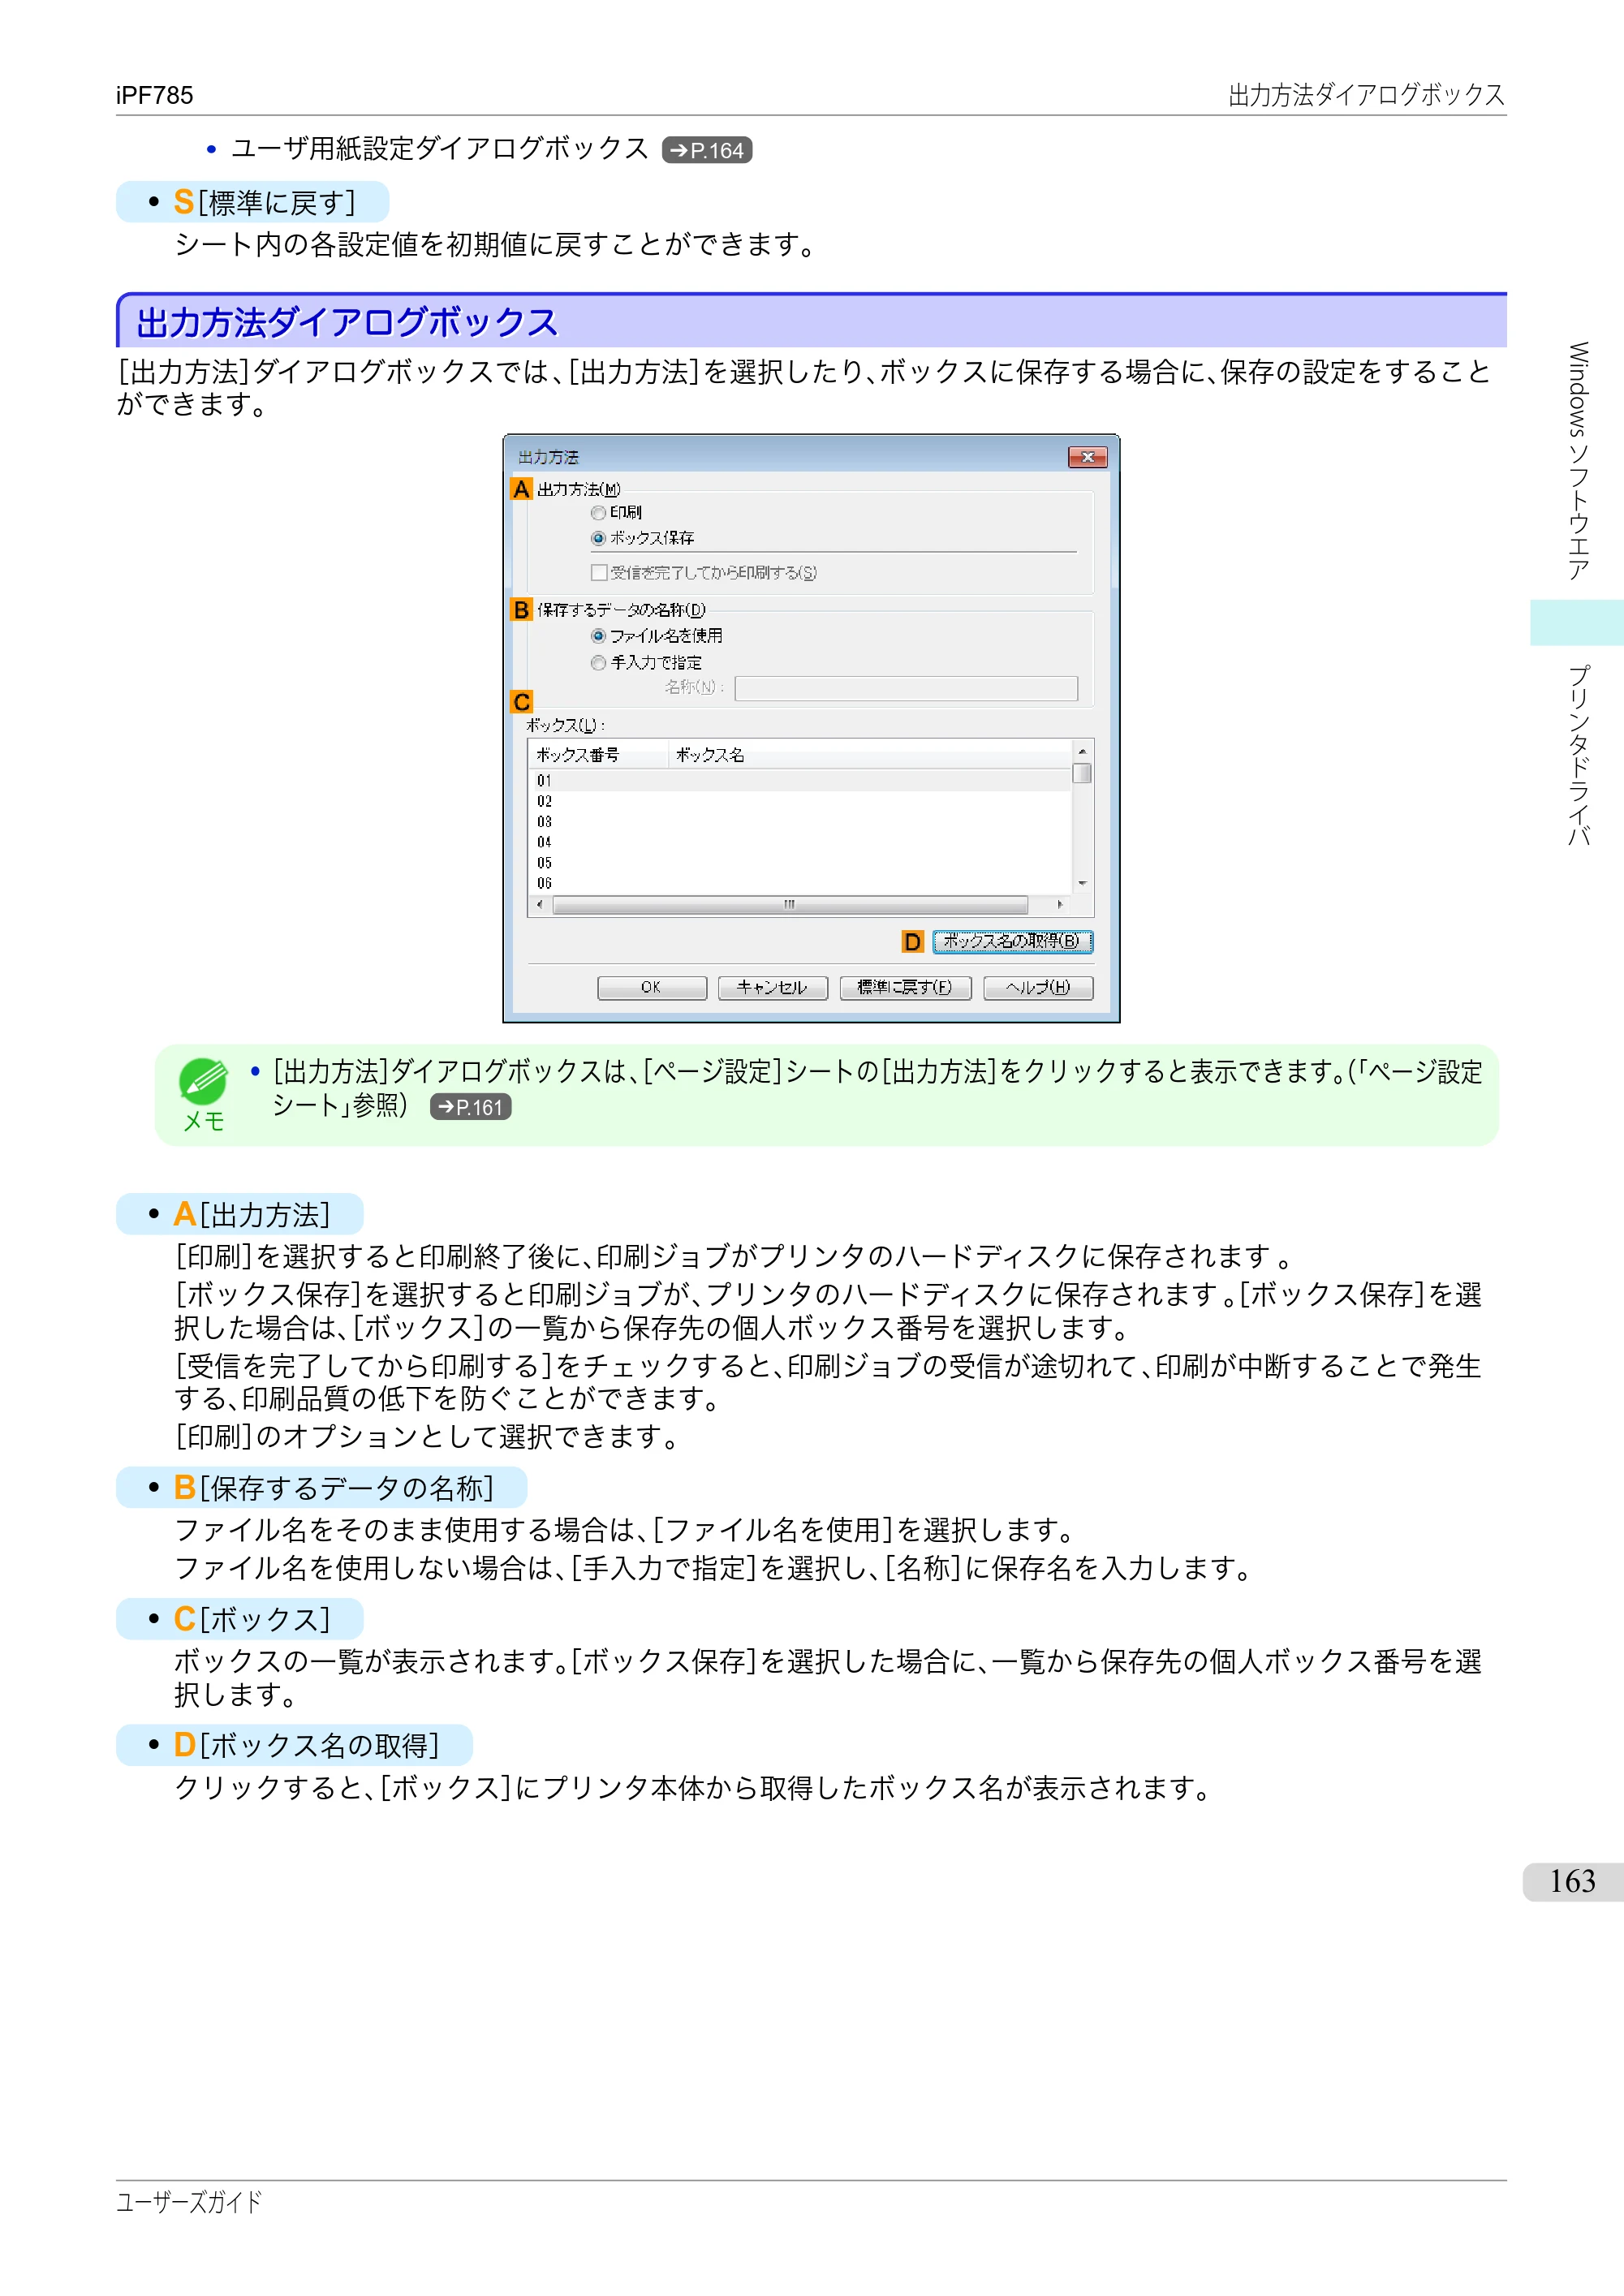Select box row 03 in list
The width and height of the screenshot is (1624, 2296).
click(800, 822)
